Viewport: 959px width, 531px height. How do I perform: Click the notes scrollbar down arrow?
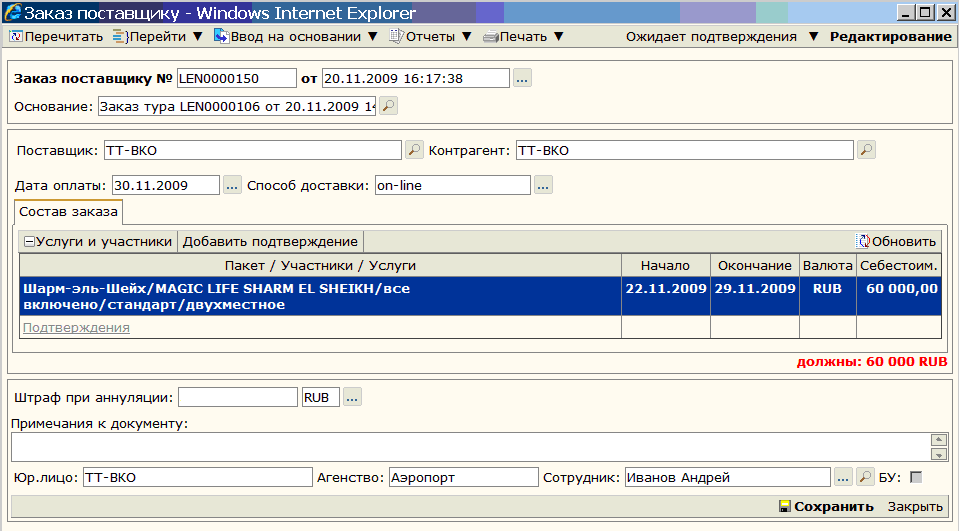[x=939, y=454]
